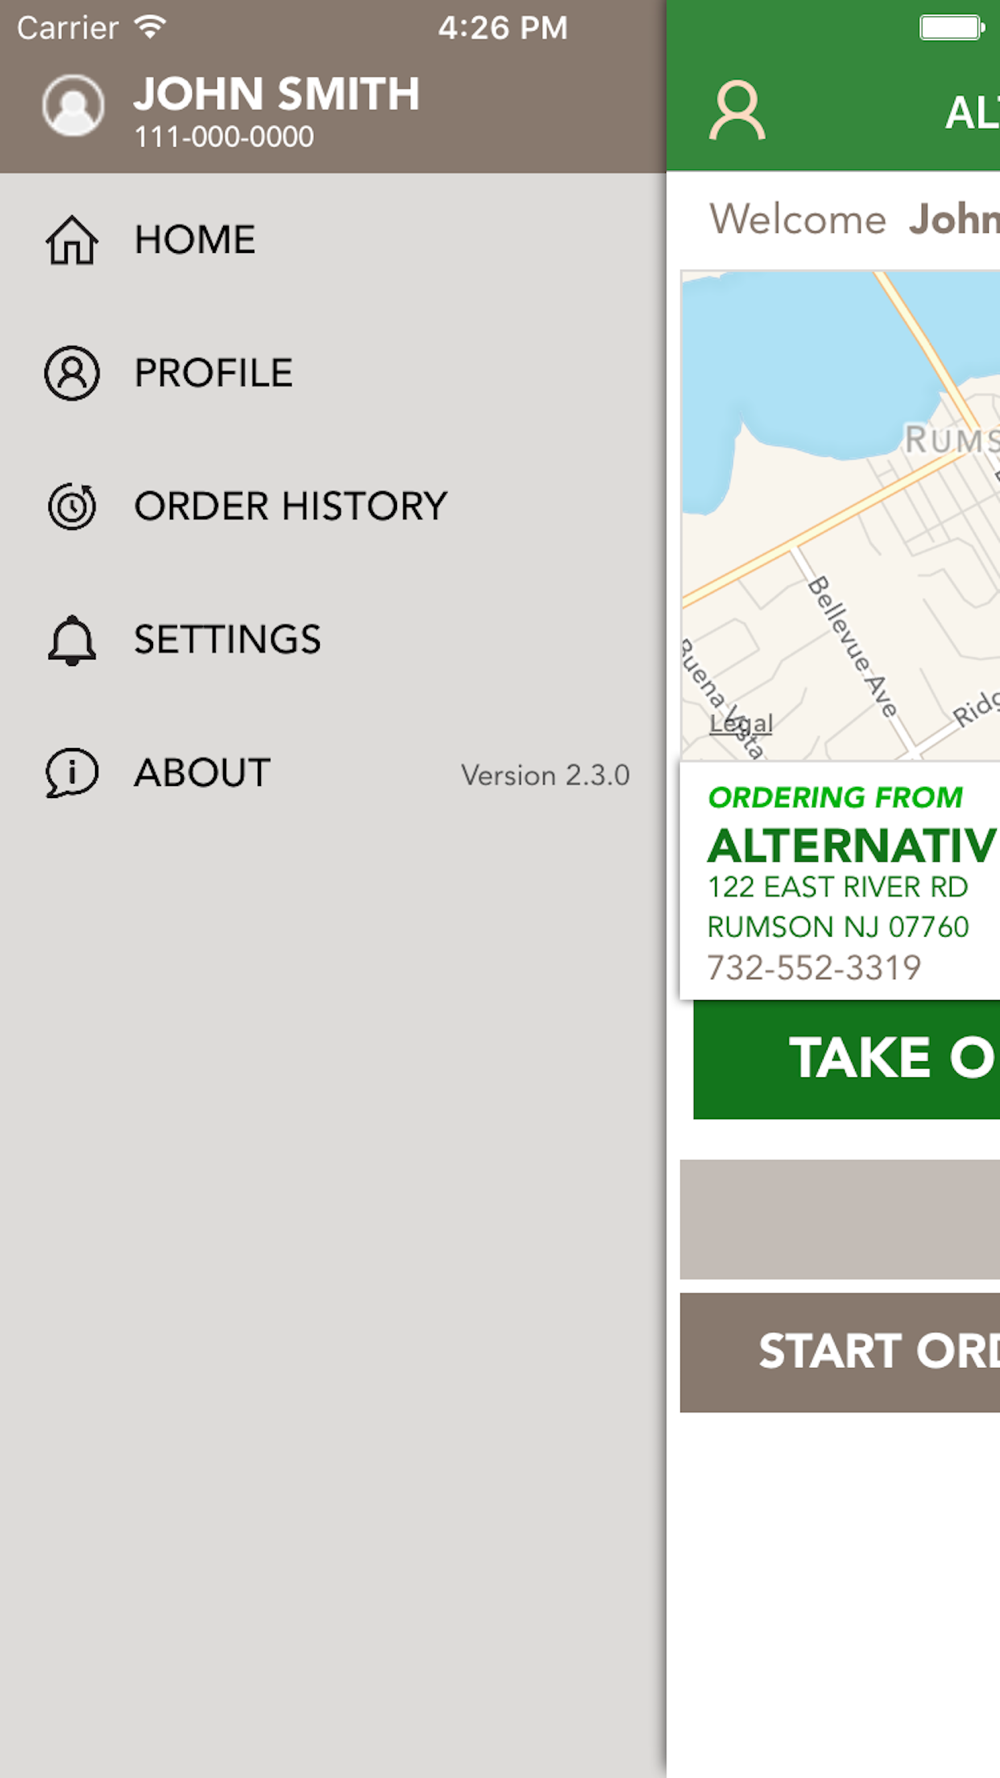The image size is (1000, 1778).
Task: Tap the Settings bell icon
Action: [x=72, y=640]
